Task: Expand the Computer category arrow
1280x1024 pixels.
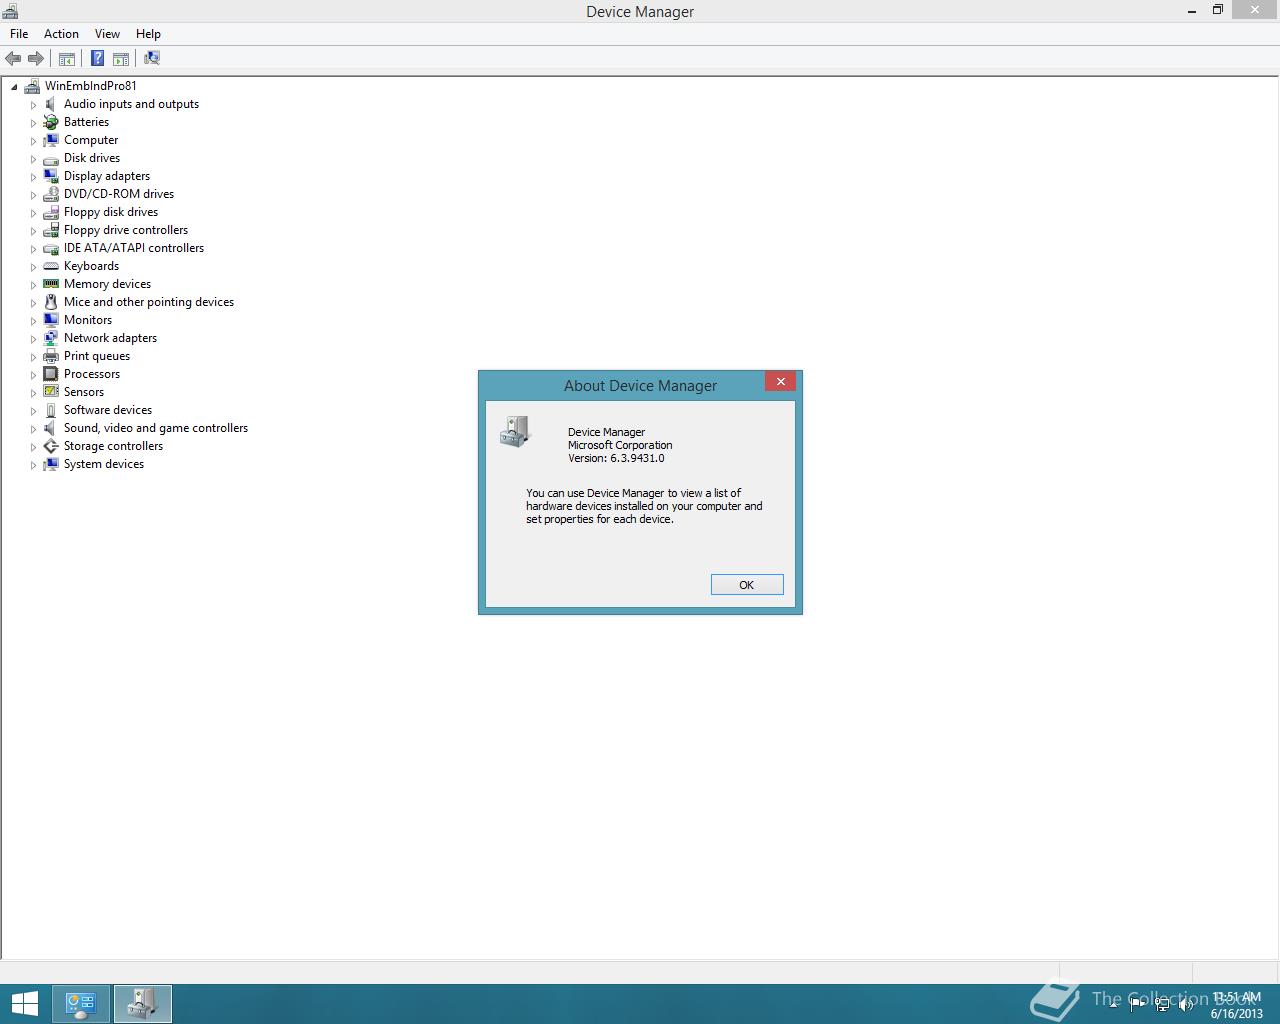Action: (x=33, y=141)
